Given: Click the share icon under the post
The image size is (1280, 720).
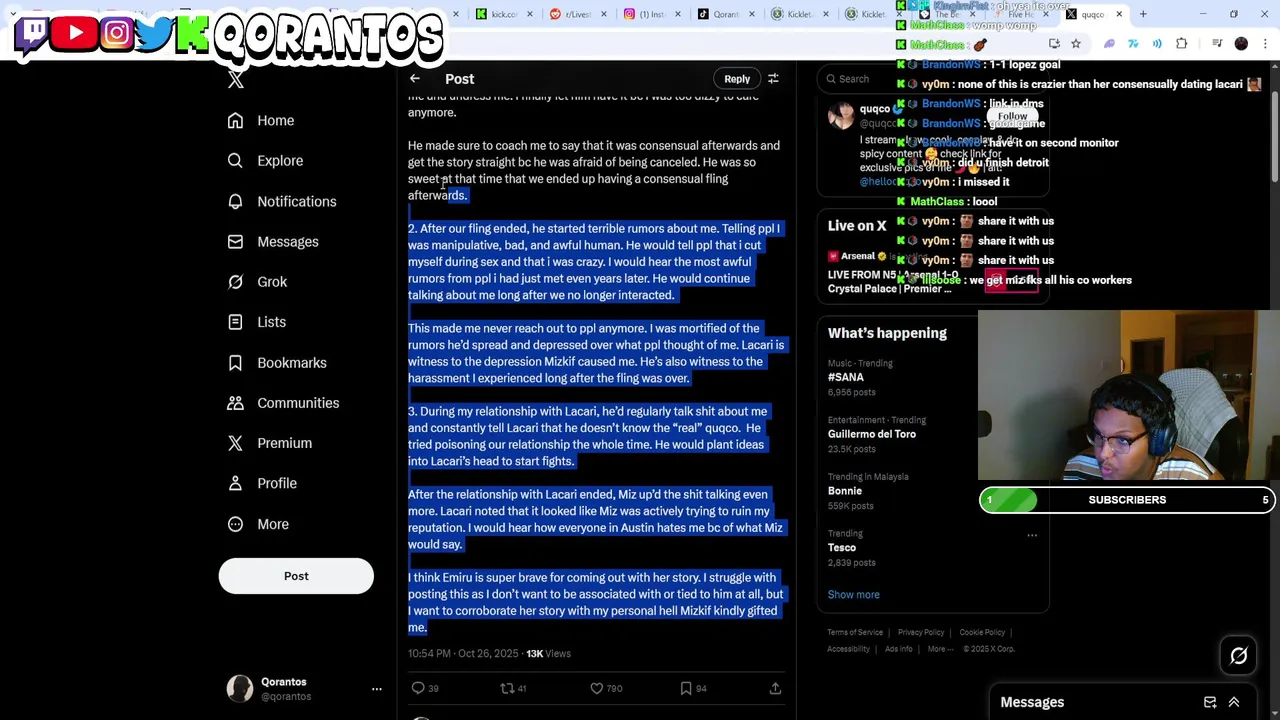Looking at the screenshot, I should pos(775,688).
